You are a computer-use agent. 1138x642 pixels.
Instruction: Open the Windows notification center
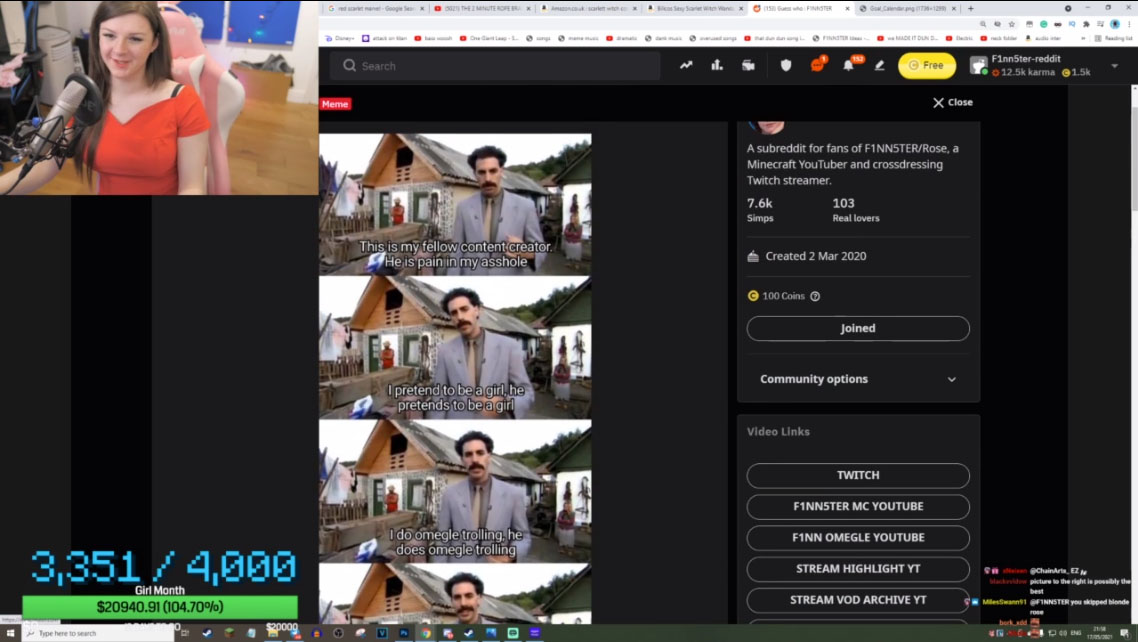pyautogui.click(x=1125, y=633)
